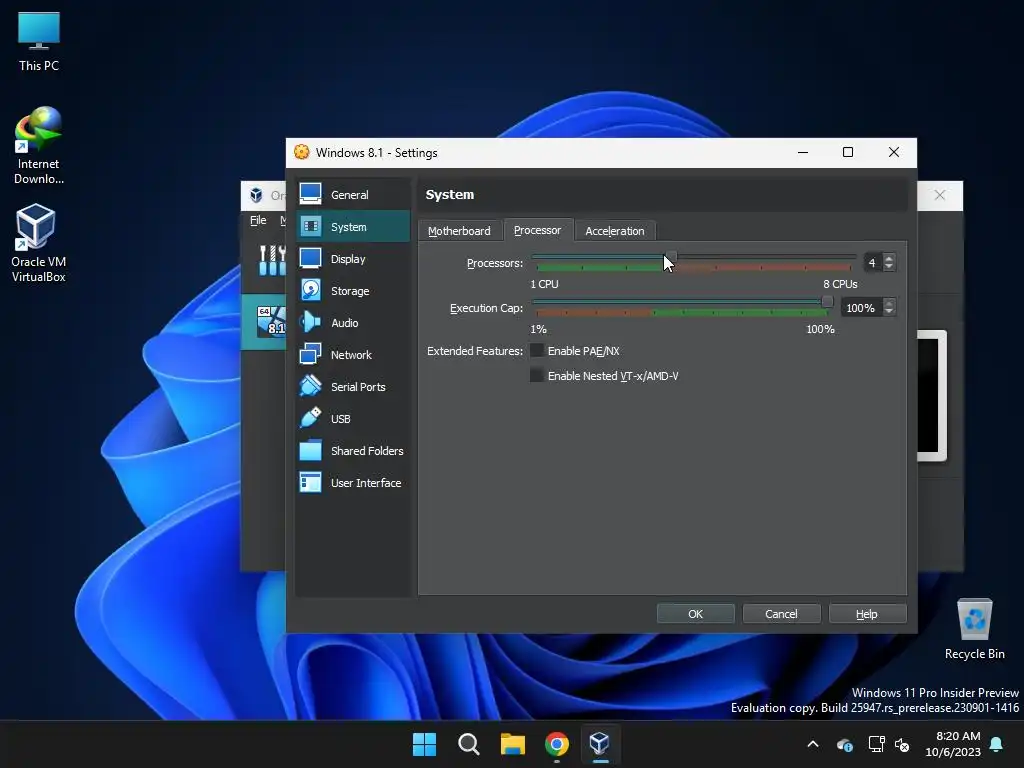Open taskbar Search
Screen dimensions: 1024x768
[x=468, y=744]
